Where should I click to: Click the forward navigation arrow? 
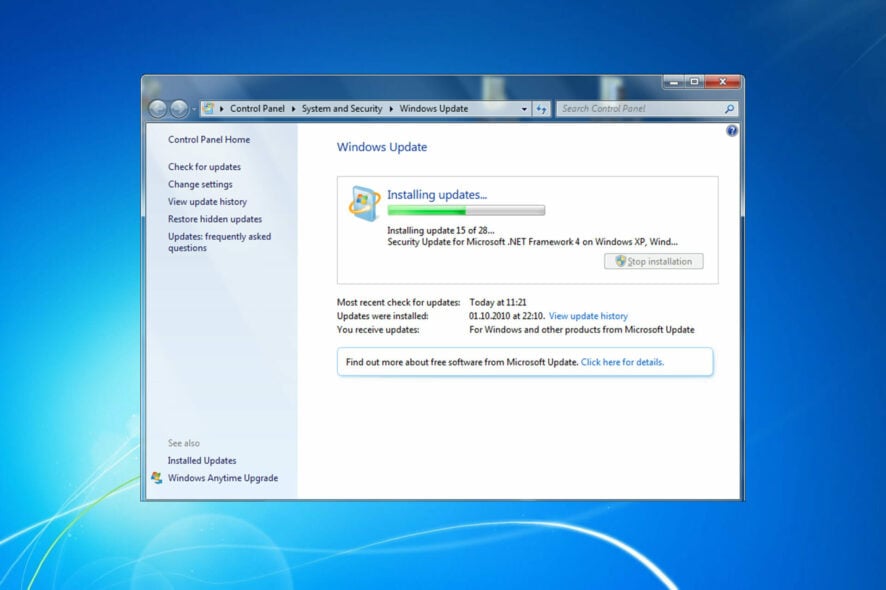[180, 108]
